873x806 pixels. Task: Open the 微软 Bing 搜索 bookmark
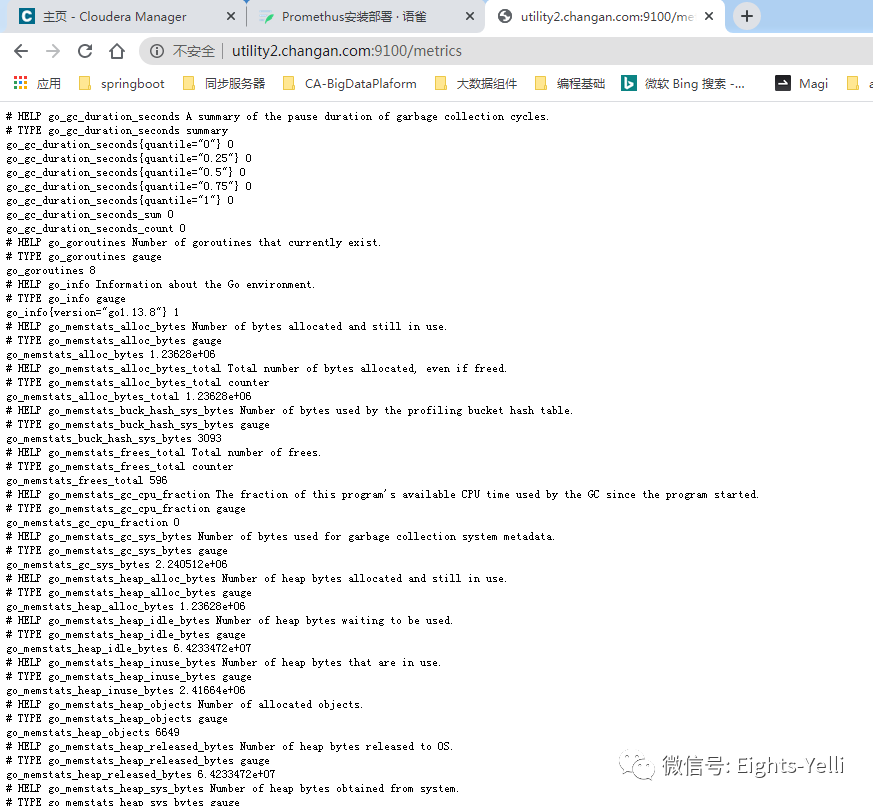coord(683,83)
